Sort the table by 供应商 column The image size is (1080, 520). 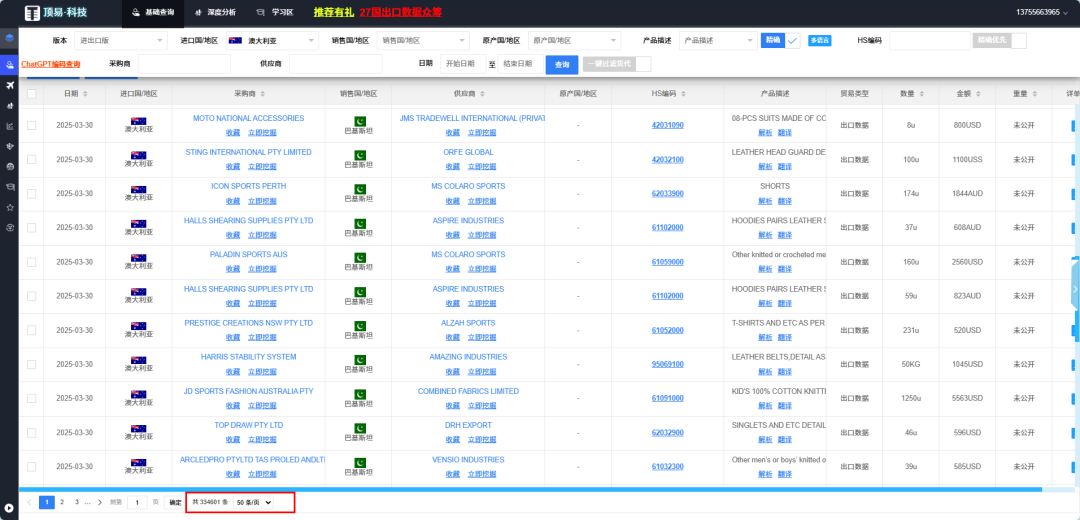point(481,94)
